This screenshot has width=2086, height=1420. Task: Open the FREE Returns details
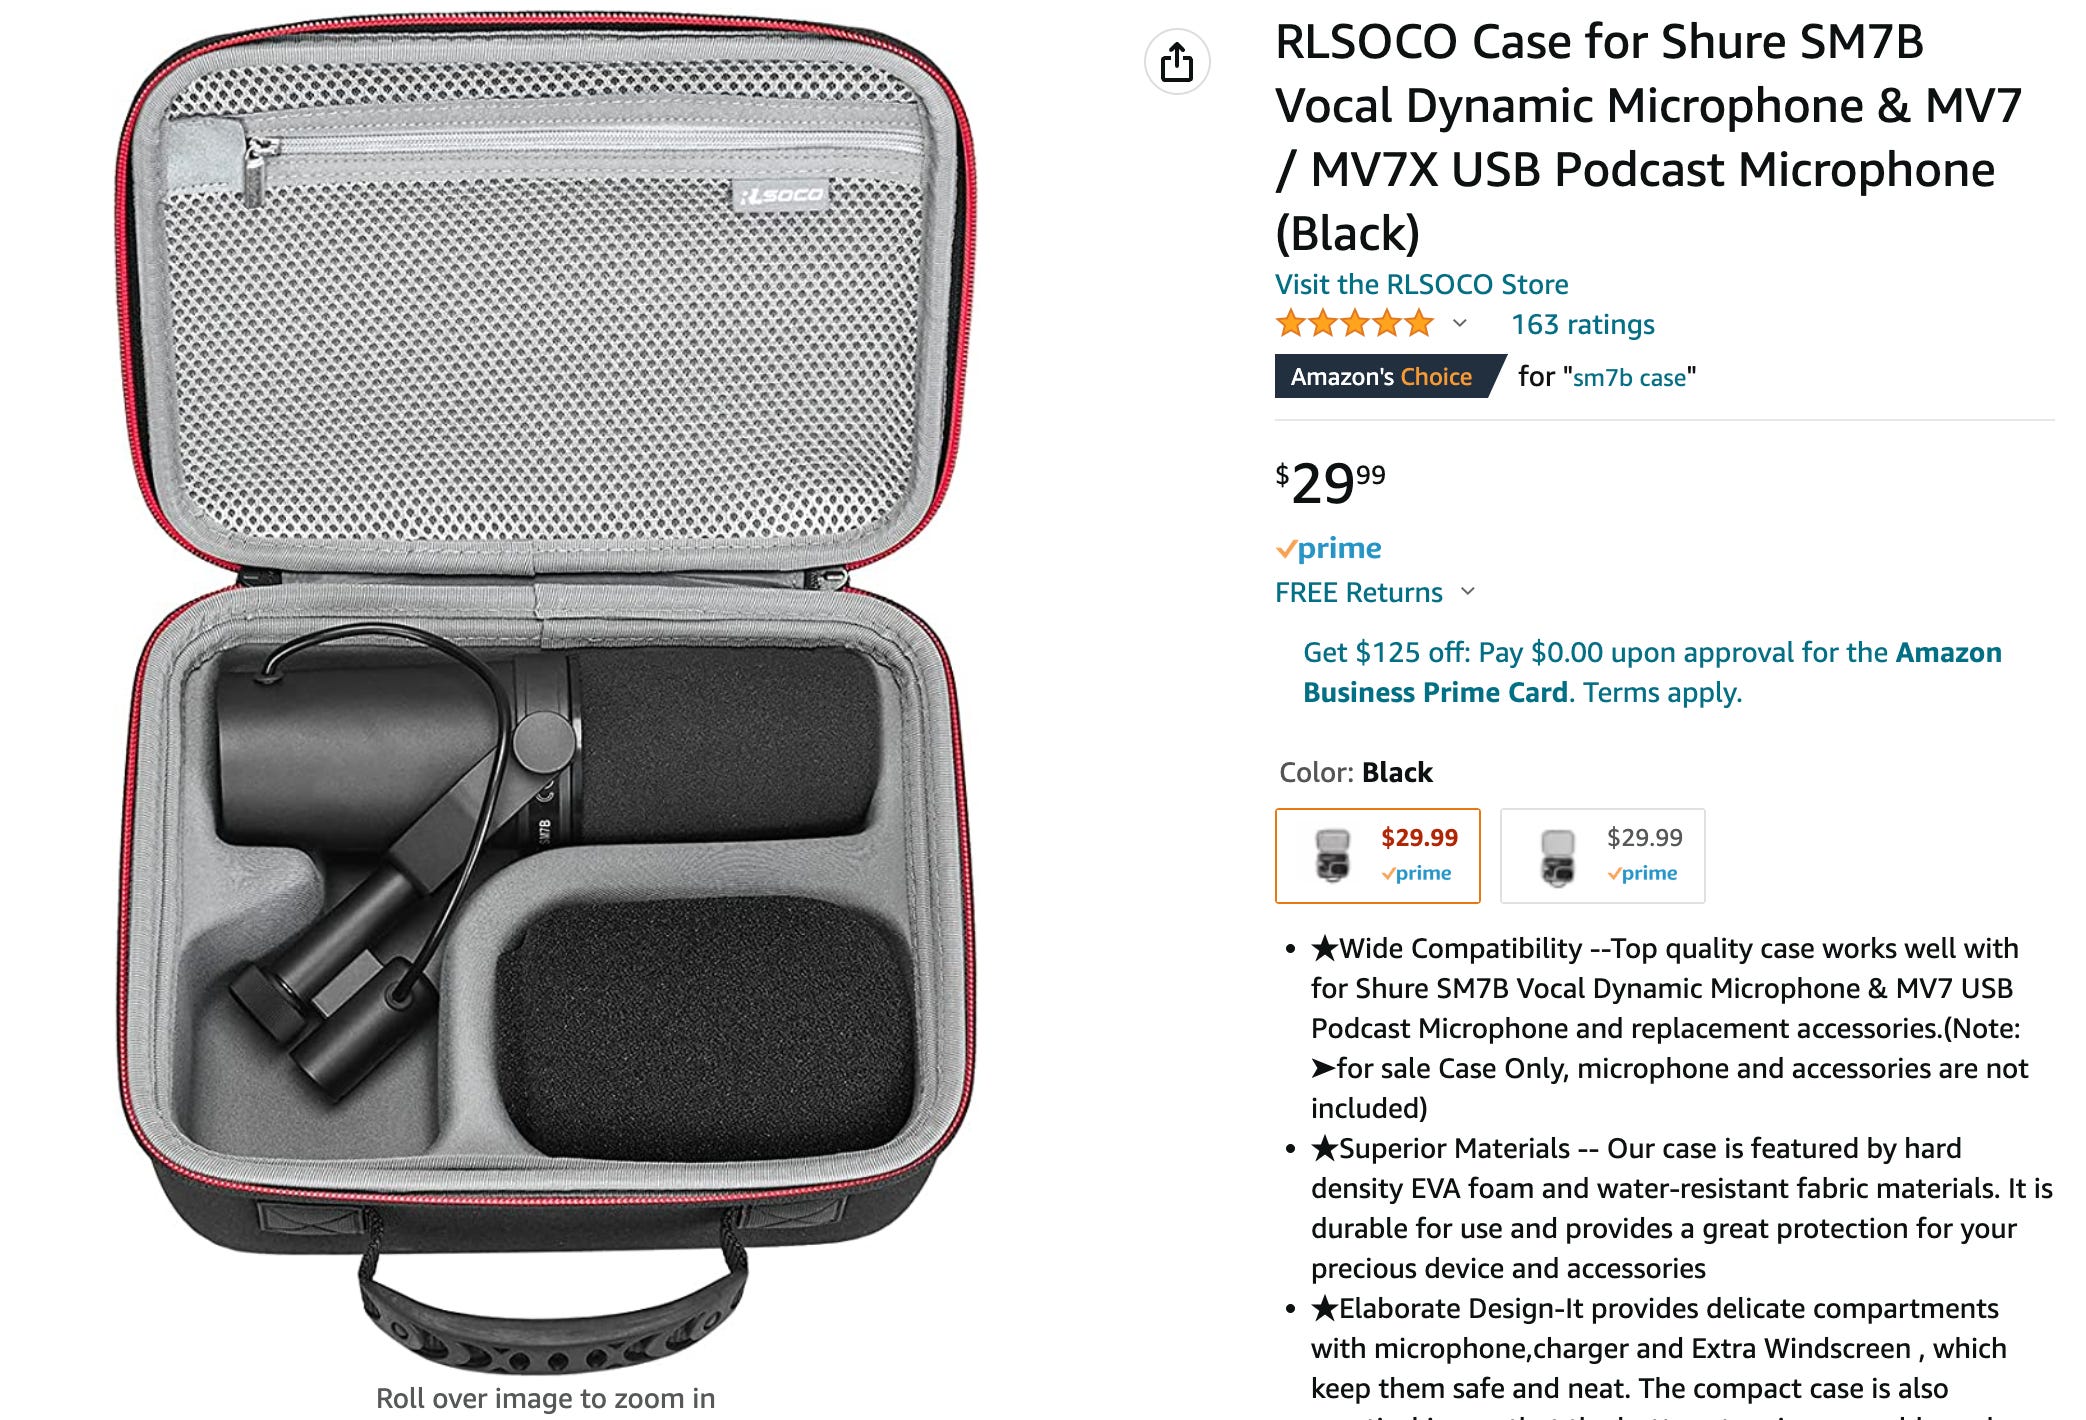point(1359,592)
